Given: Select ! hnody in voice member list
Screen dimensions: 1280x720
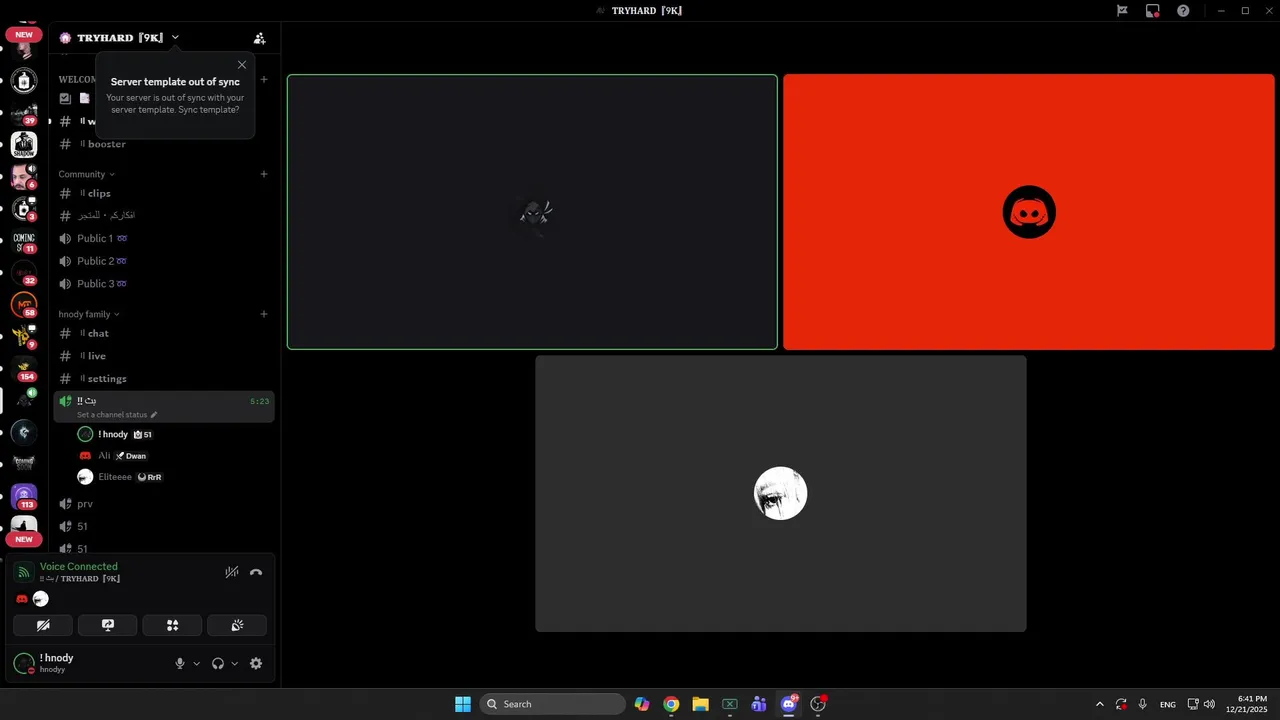Looking at the screenshot, I should [172, 434].
